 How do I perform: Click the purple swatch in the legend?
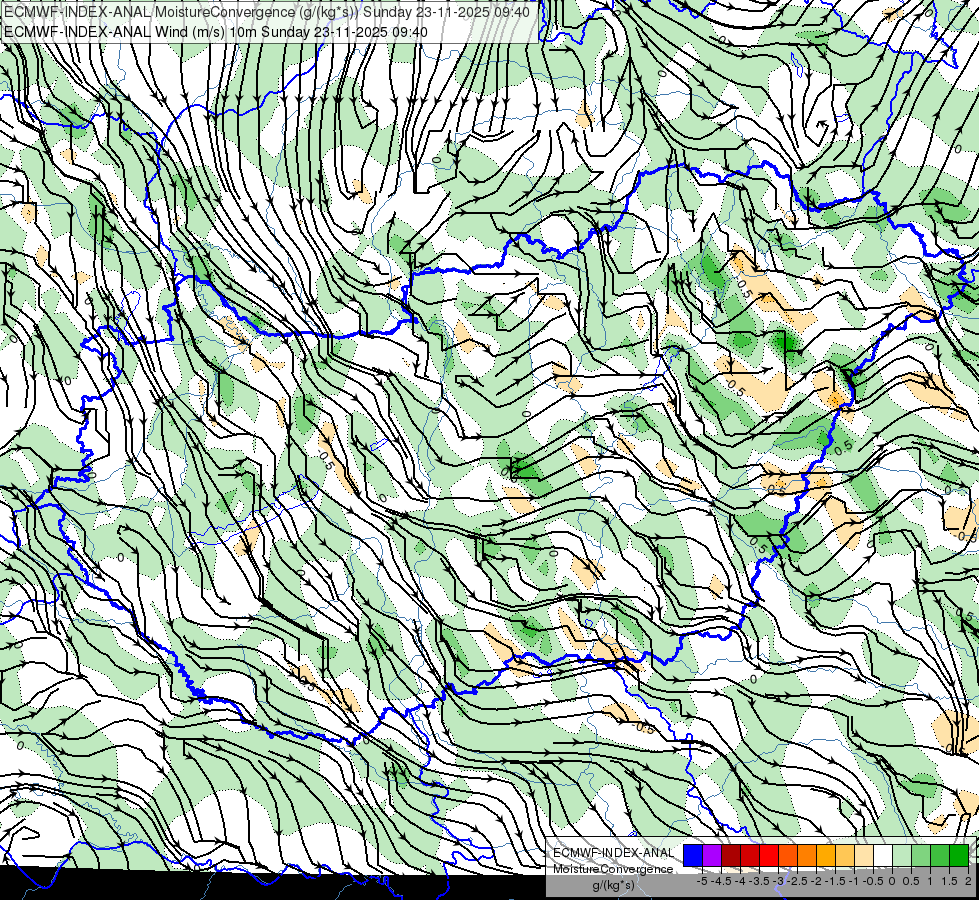tap(712, 855)
